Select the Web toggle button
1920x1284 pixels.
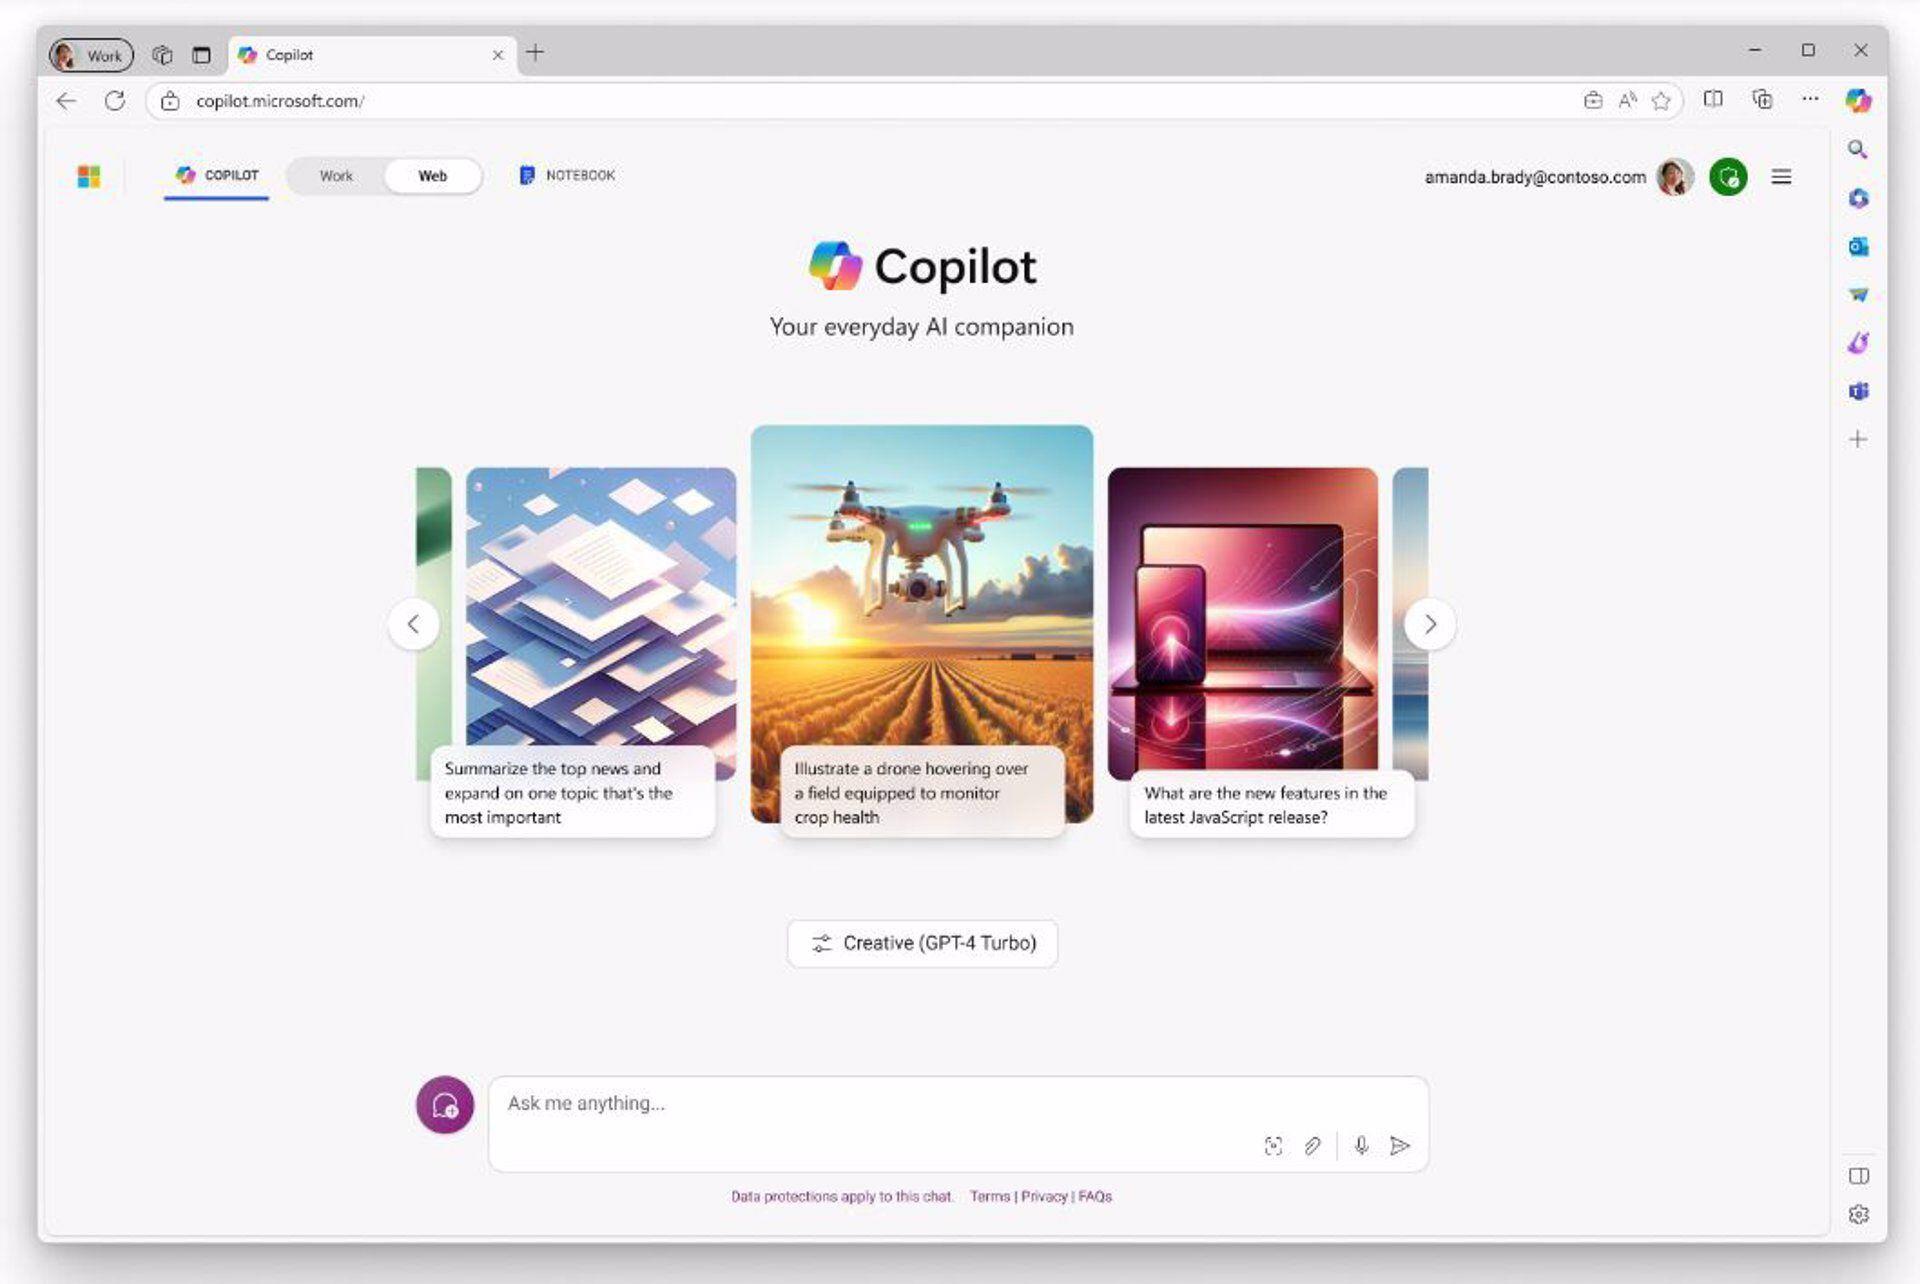pyautogui.click(x=430, y=175)
